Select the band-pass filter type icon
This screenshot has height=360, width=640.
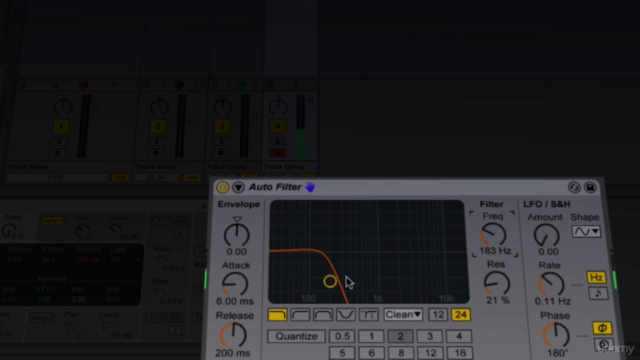(323, 315)
